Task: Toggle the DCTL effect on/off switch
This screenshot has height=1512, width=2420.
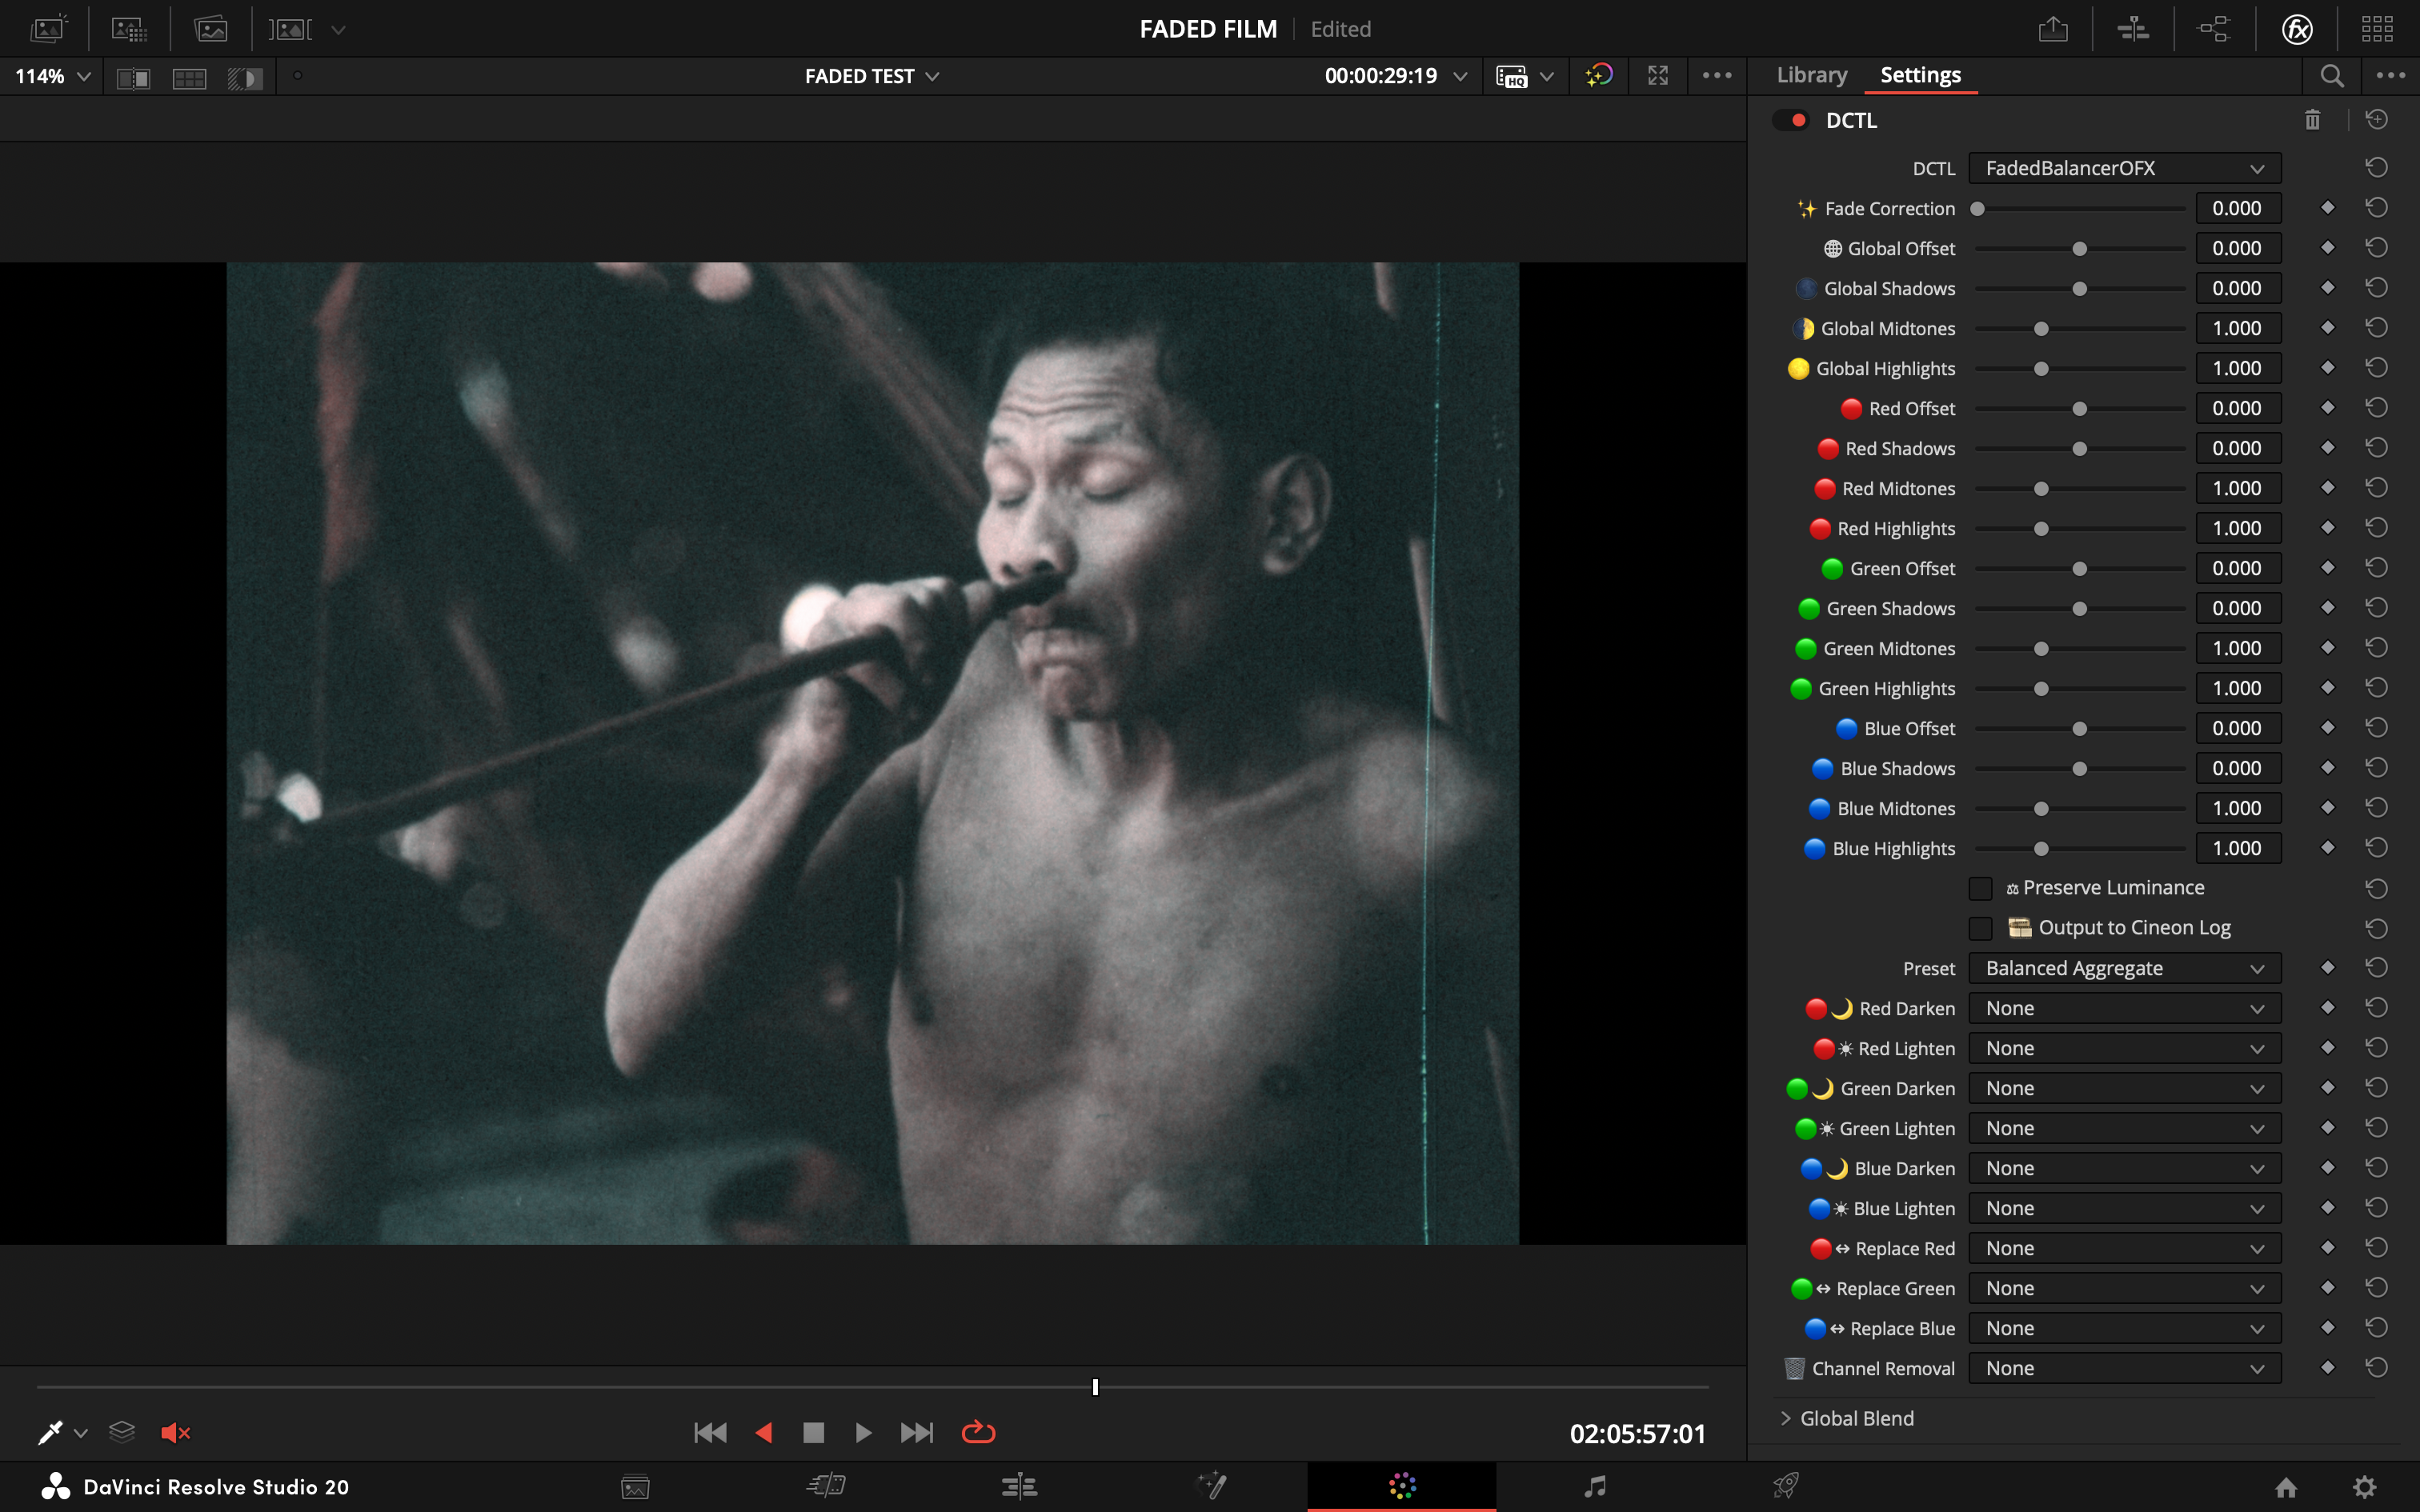Action: click(1791, 120)
